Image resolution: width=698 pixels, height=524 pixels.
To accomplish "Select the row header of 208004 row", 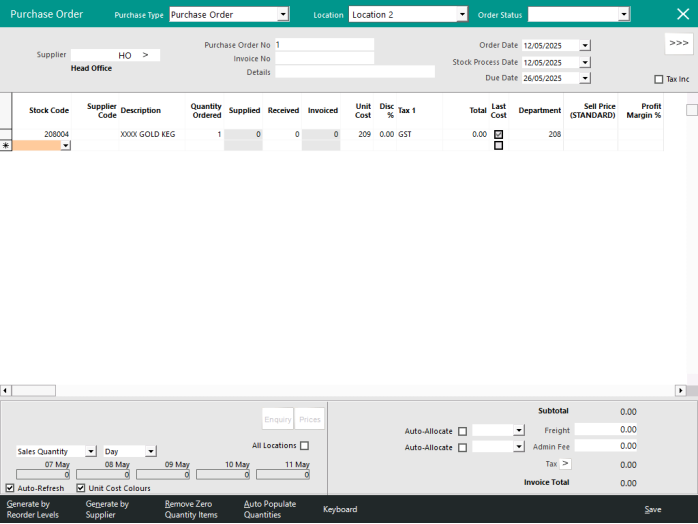I will point(6,134).
